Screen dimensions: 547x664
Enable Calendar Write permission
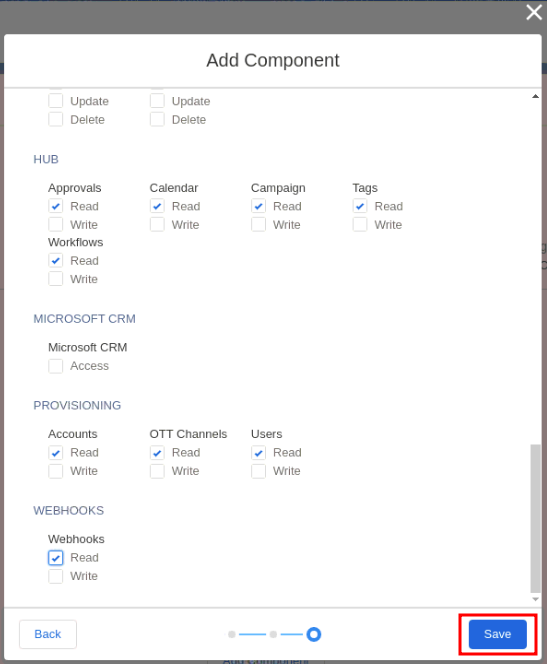click(x=157, y=224)
